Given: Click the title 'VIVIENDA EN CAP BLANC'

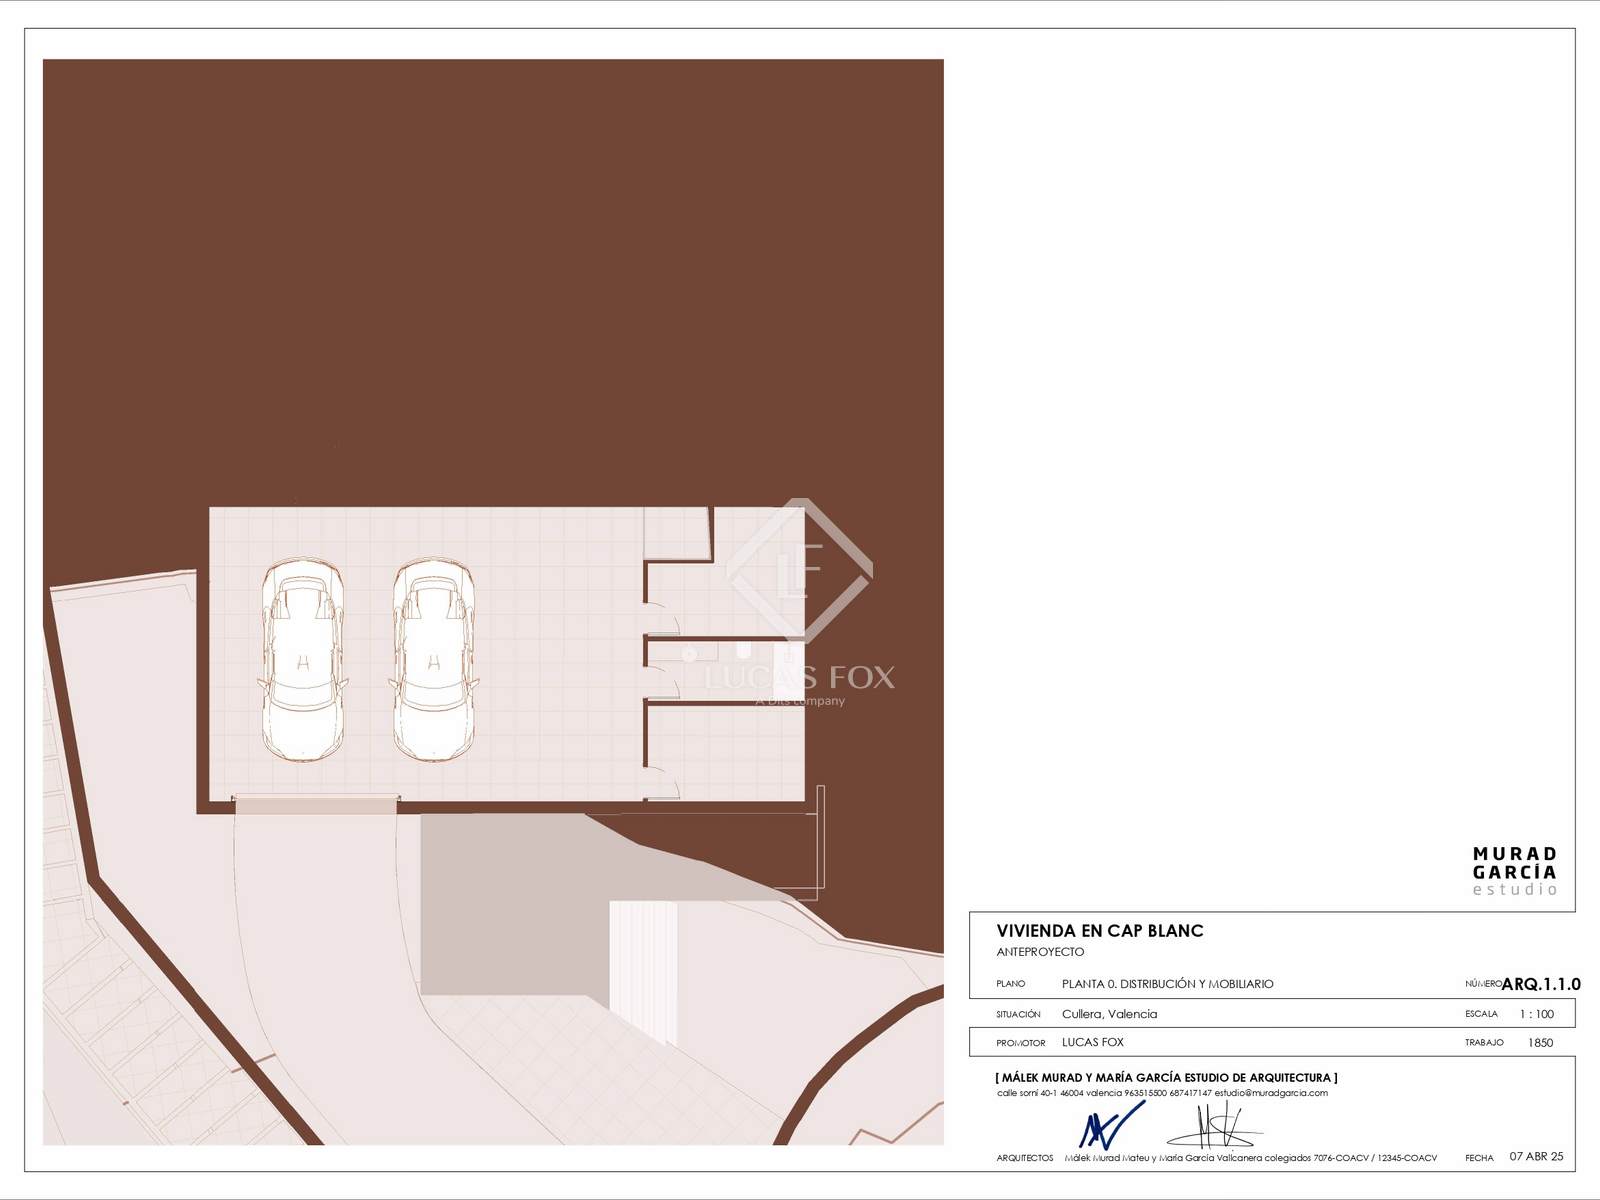Looking at the screenshot, I should click(x=1100, y=931).
